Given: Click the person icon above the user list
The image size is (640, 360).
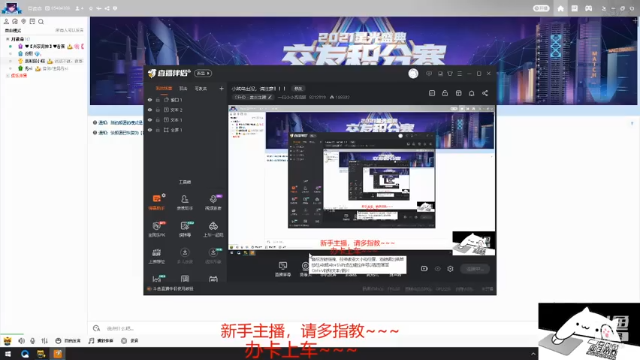Looking at the screenshot, I should tap(6, 21).
